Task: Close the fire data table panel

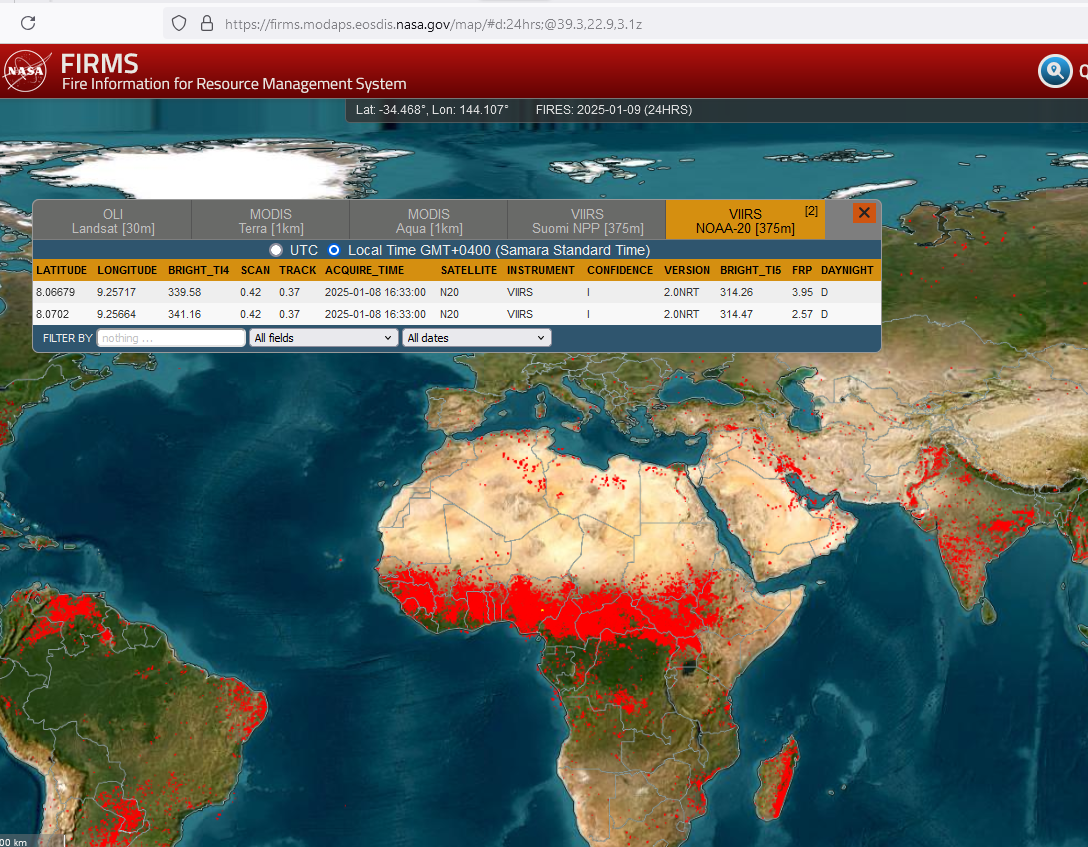Action: coord(864,213)
